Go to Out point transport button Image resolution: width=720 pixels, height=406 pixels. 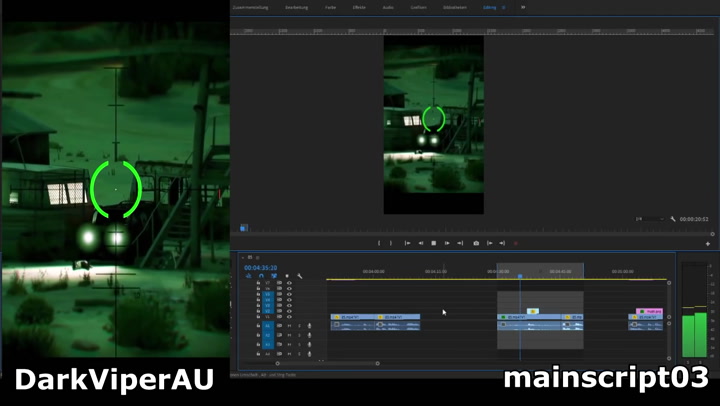coord(460,243)
